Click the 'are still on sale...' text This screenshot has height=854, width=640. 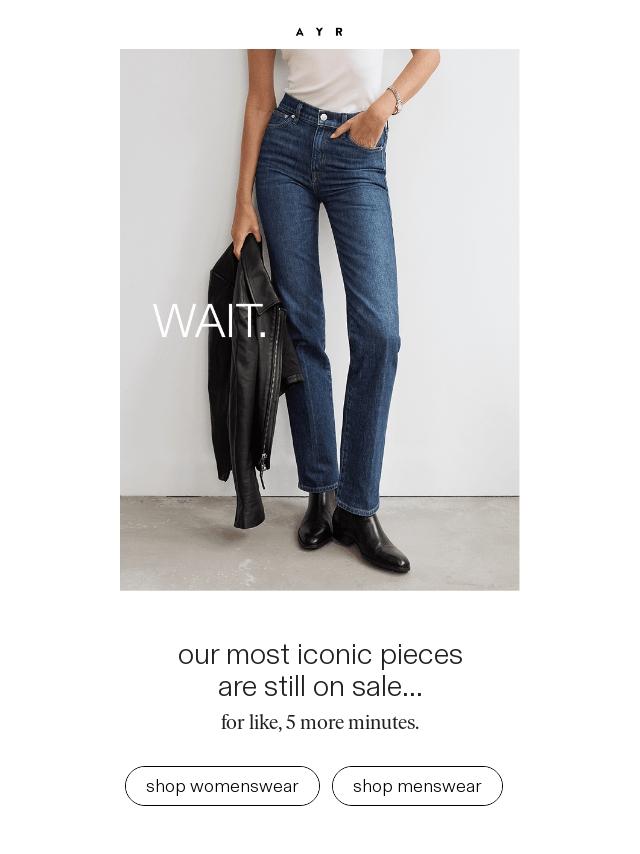coord(320,686)
